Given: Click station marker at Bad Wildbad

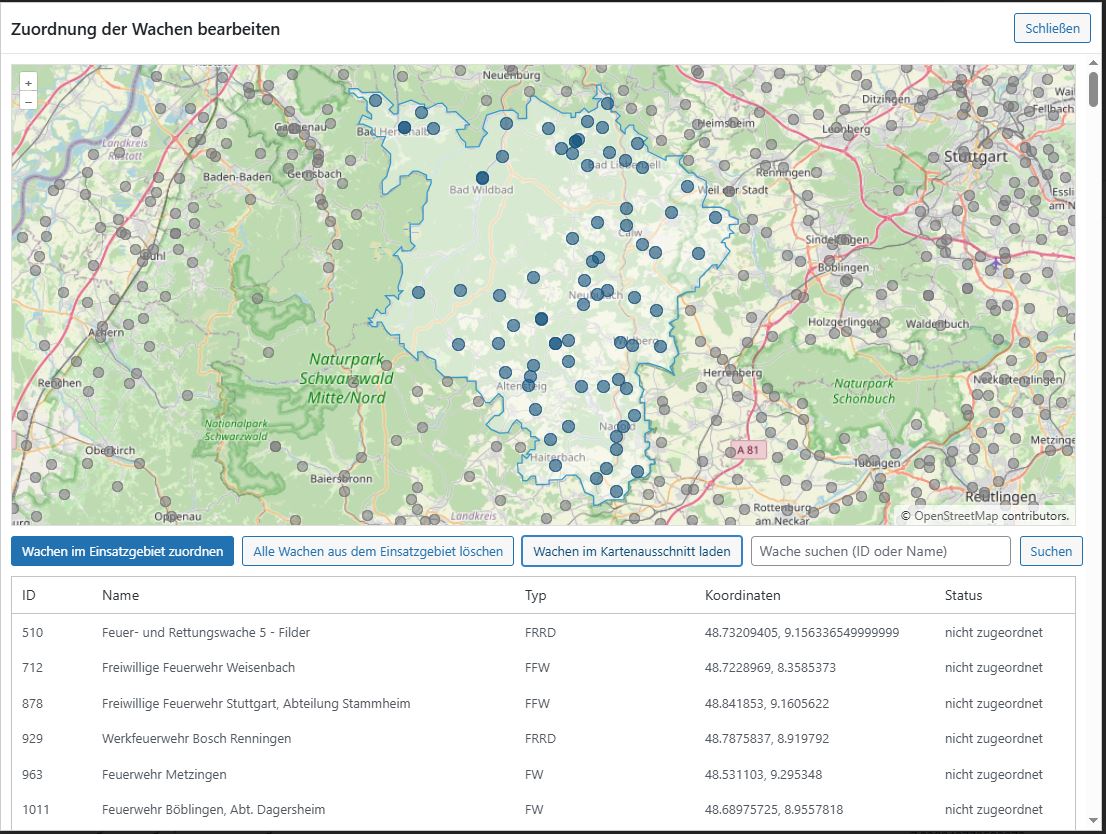Looking at the screenshot, I should [482, 178].
